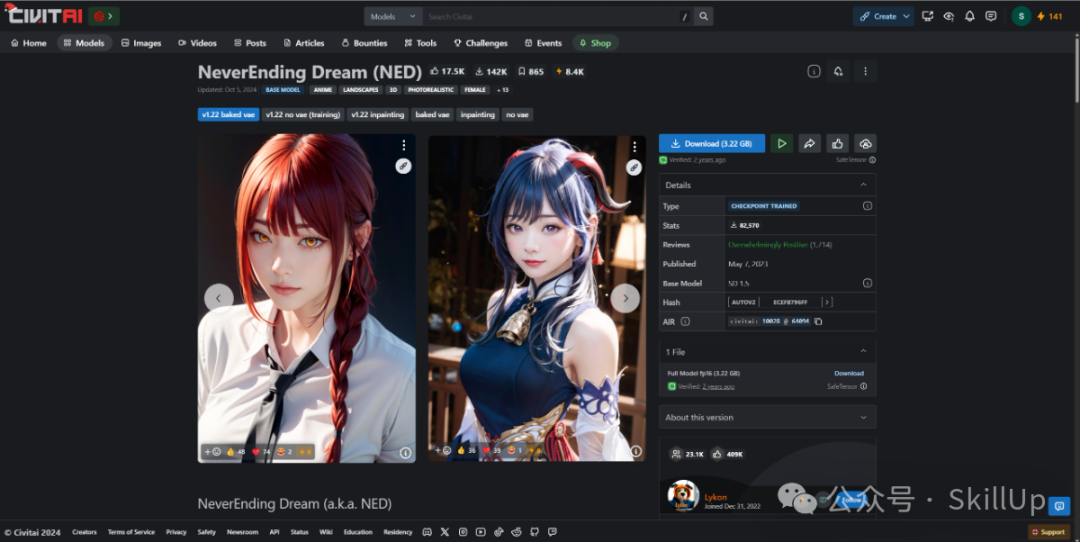Click Download link in 1 File section
Viewport: 1080px width, 542px height.
849,373
